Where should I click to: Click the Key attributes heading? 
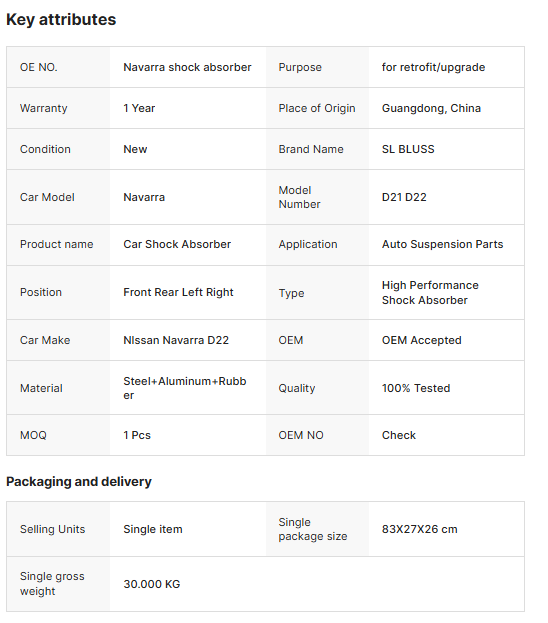click(61, 20)
